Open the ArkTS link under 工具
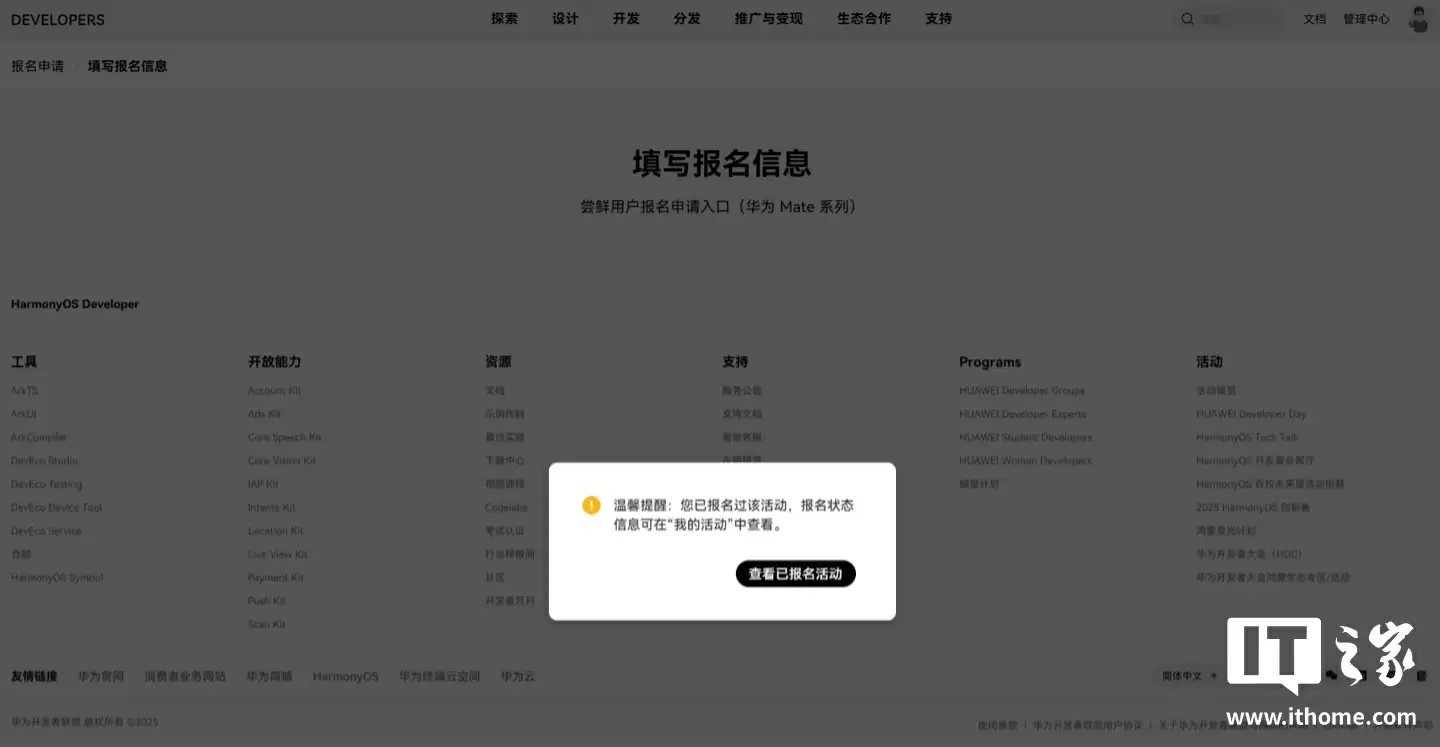Image resolution: width=1440 pixels, height=747 pixels. 24,390
